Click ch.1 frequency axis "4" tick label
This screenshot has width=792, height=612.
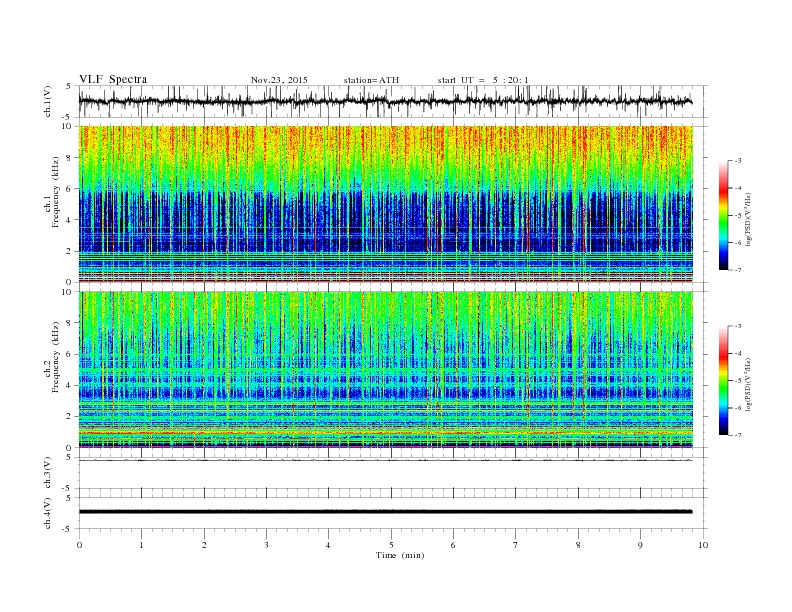[70, 220]
